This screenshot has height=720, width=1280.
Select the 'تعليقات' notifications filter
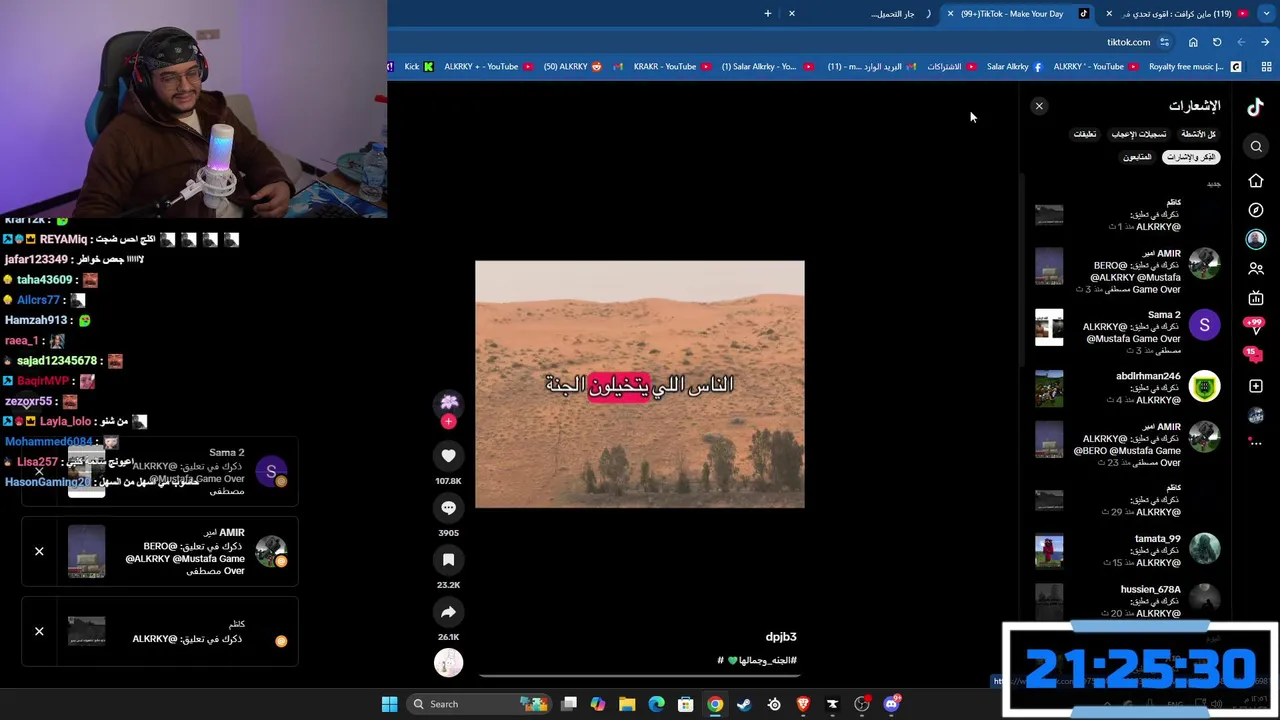1085,134
